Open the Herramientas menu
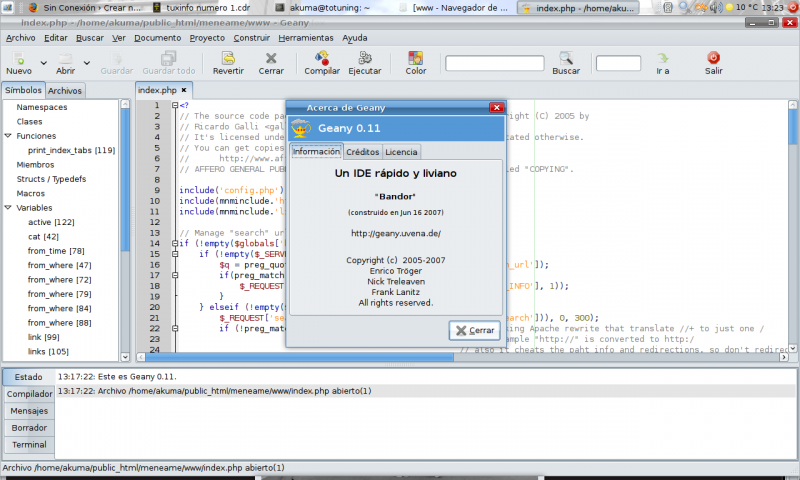Image resolution: width=800 pixels, height=480 pixels. (x=306, y=38)
